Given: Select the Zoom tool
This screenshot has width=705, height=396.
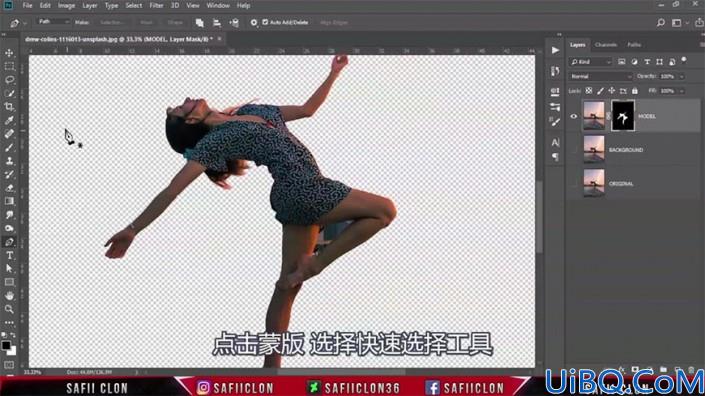Looking at the screenshot, I should [9, 309].
